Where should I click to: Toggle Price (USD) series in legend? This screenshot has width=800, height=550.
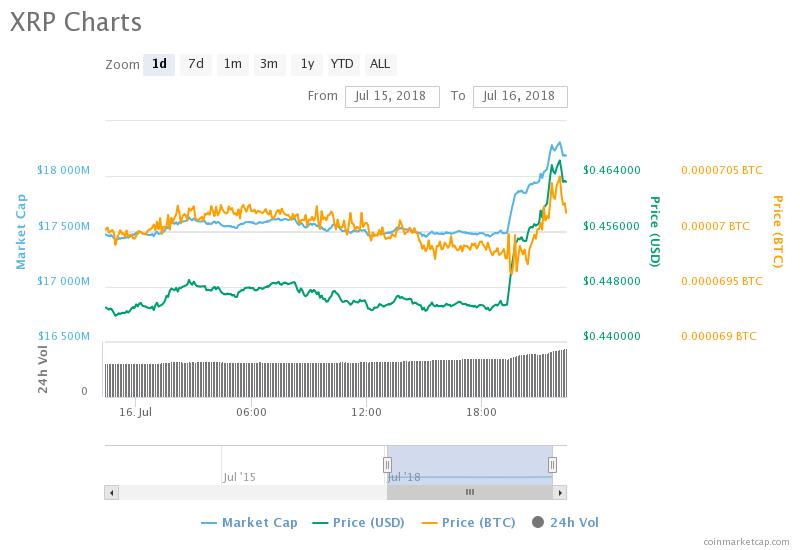click(x=358, y=522)
